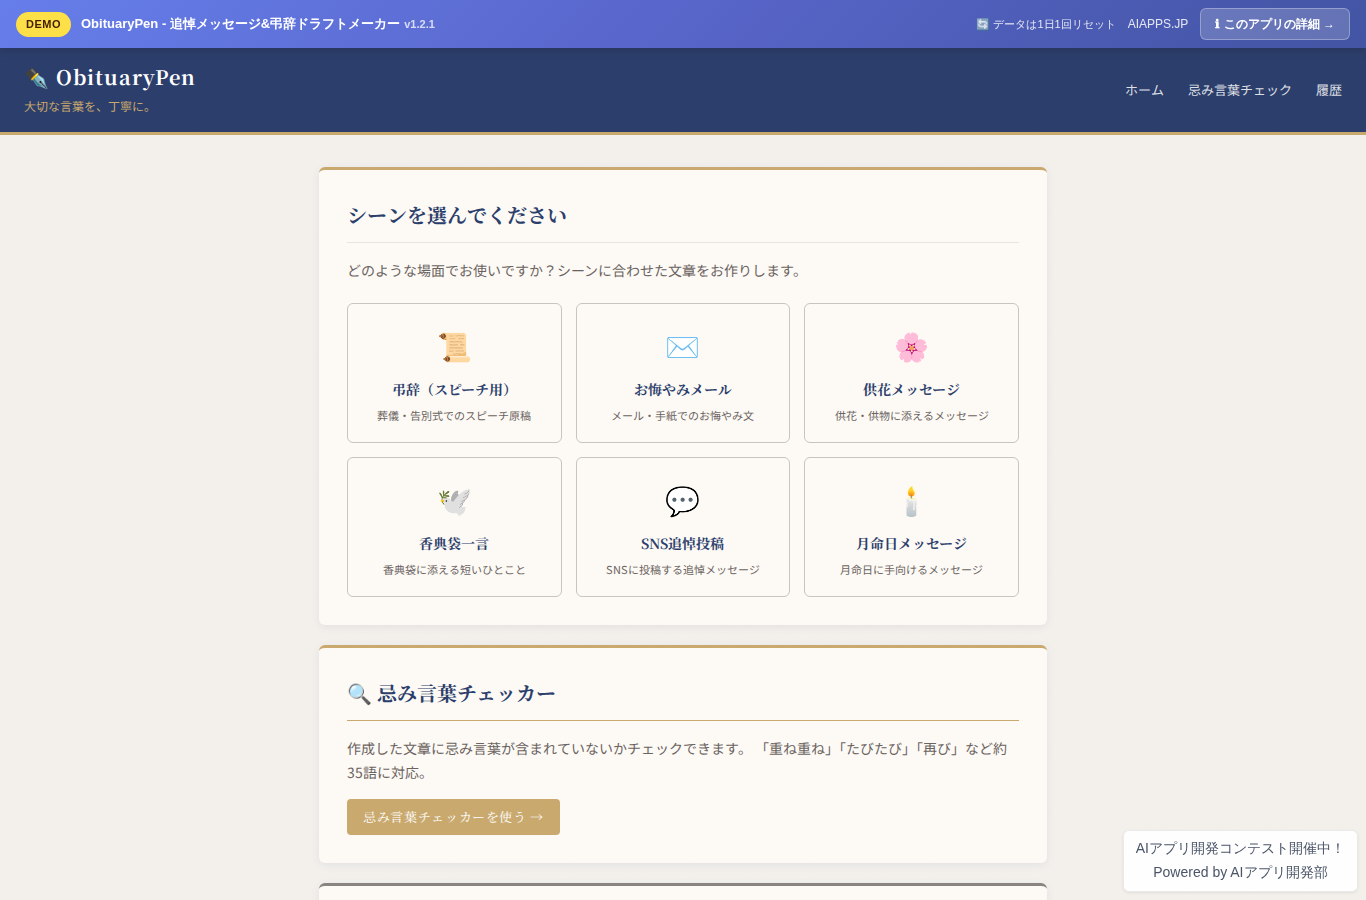The height and width of the screenshot is (900, 1366).
Task: Select the 香典袋一言 card title
Action: 454,544
